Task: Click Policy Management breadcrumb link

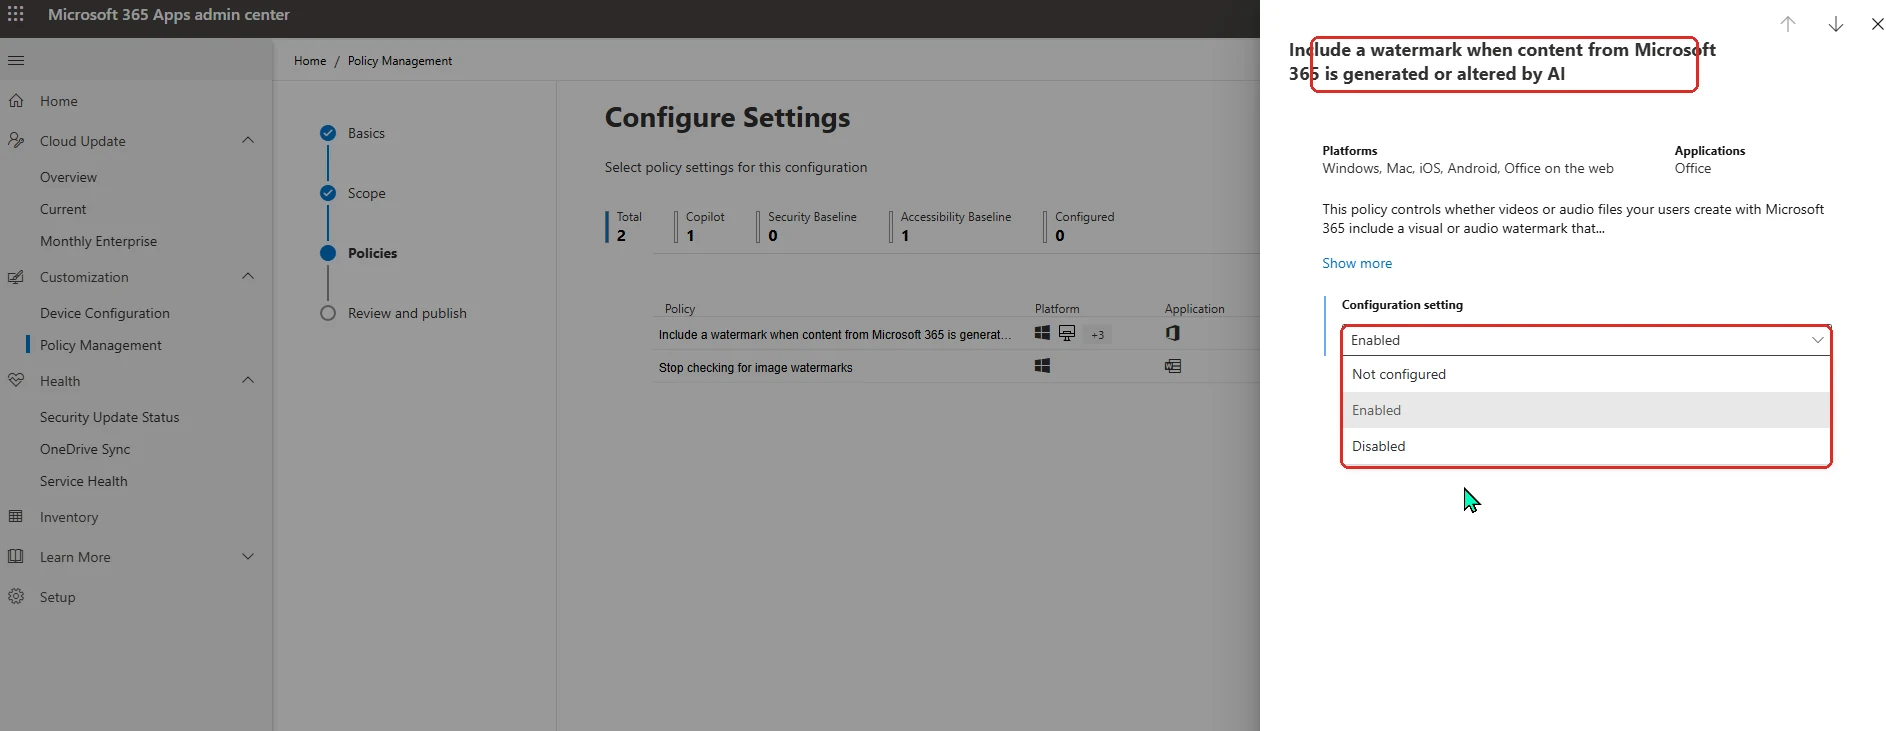Action: (x=400, y=61)
